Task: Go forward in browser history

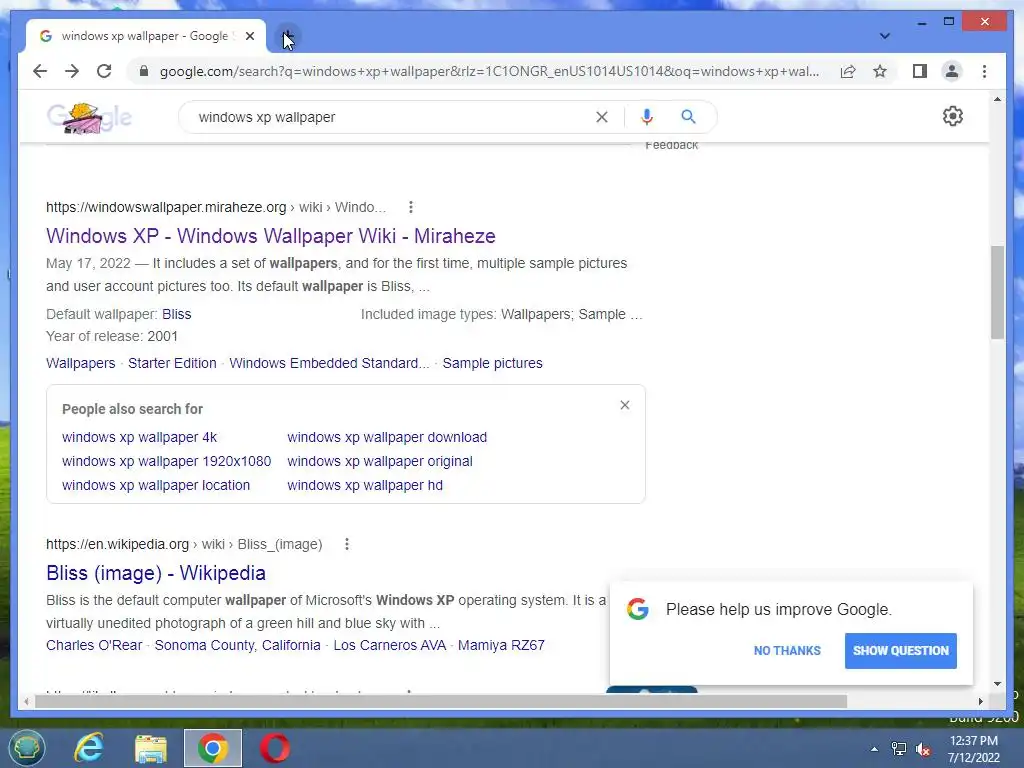Action: click(x=72, y=71)
